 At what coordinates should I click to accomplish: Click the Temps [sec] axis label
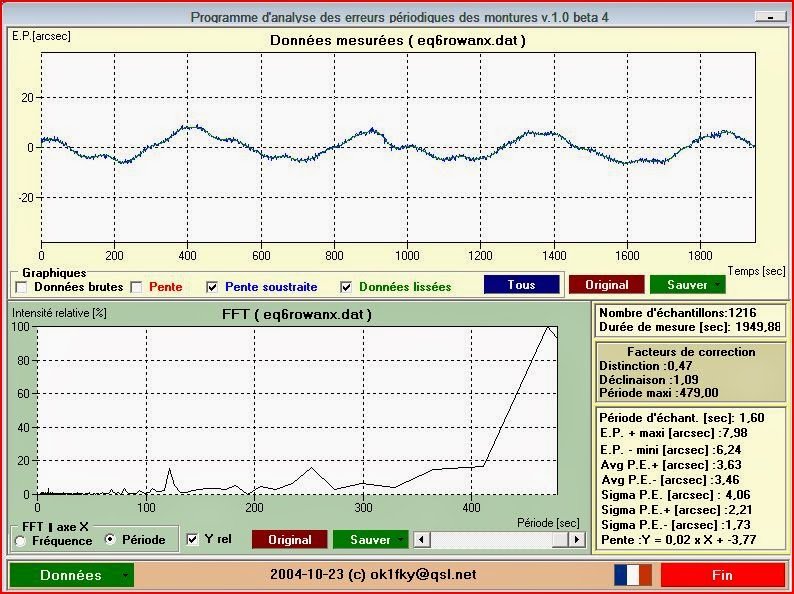pos(757,271)
